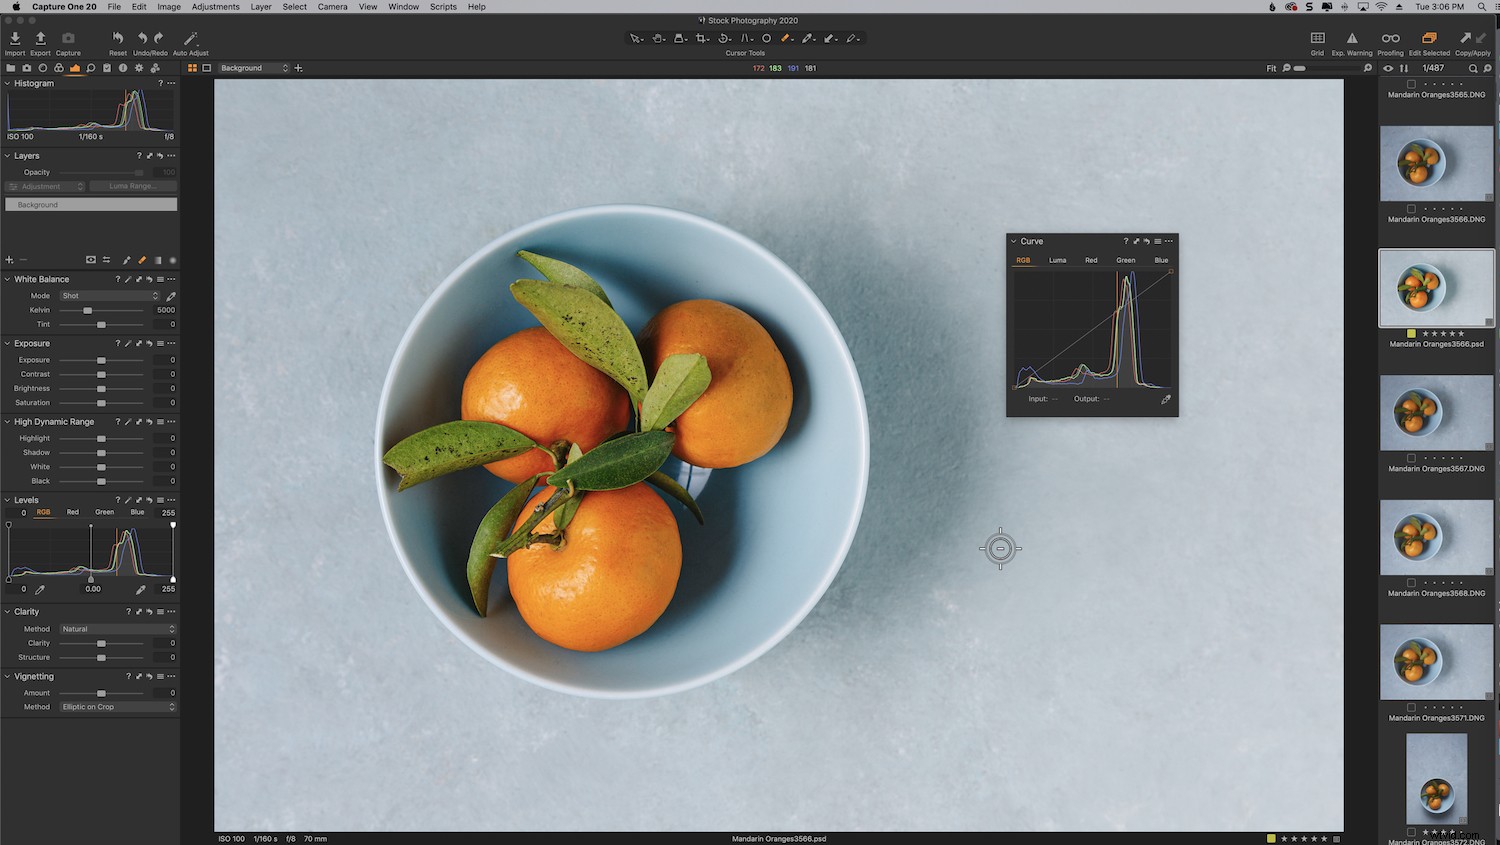The height and width of the screenshot is (845, 1500).
Task: Select the Crop tool in the cursor toolbar
Action: pyautogui.click(x=701, y=38)
